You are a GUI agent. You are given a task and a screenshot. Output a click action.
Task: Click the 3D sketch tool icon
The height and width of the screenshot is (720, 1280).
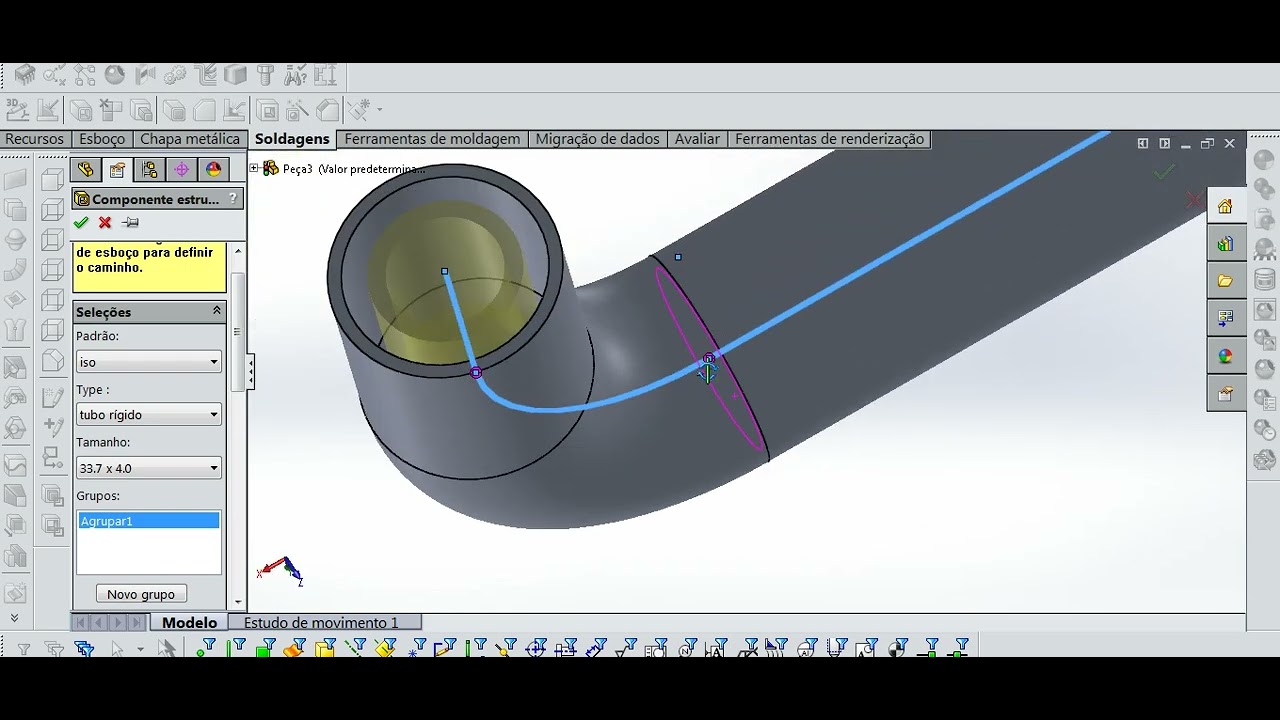coord(17,109)
